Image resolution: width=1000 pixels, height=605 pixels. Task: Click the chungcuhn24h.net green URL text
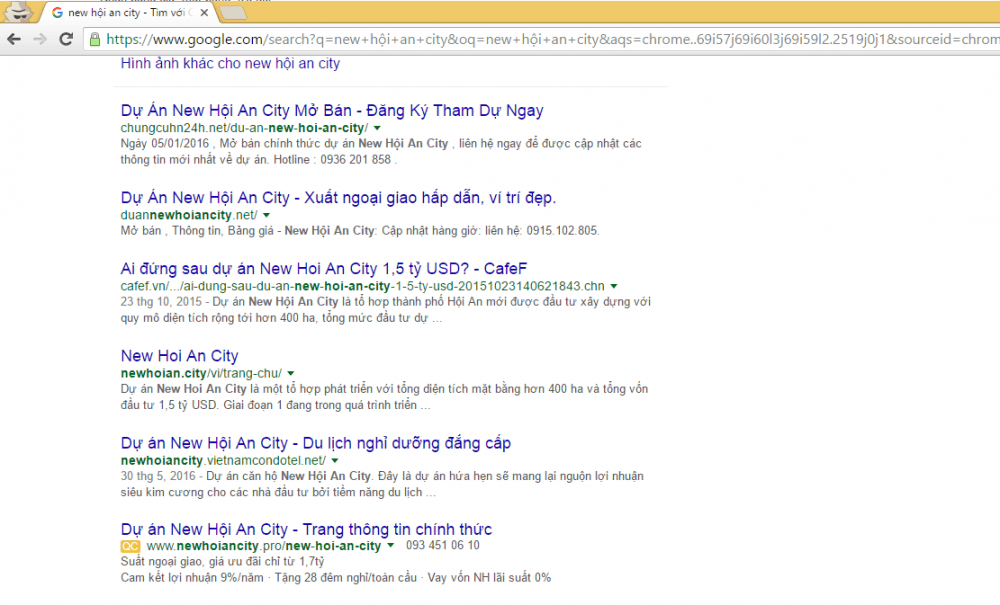pyautogui.click(x=244, y=128)
